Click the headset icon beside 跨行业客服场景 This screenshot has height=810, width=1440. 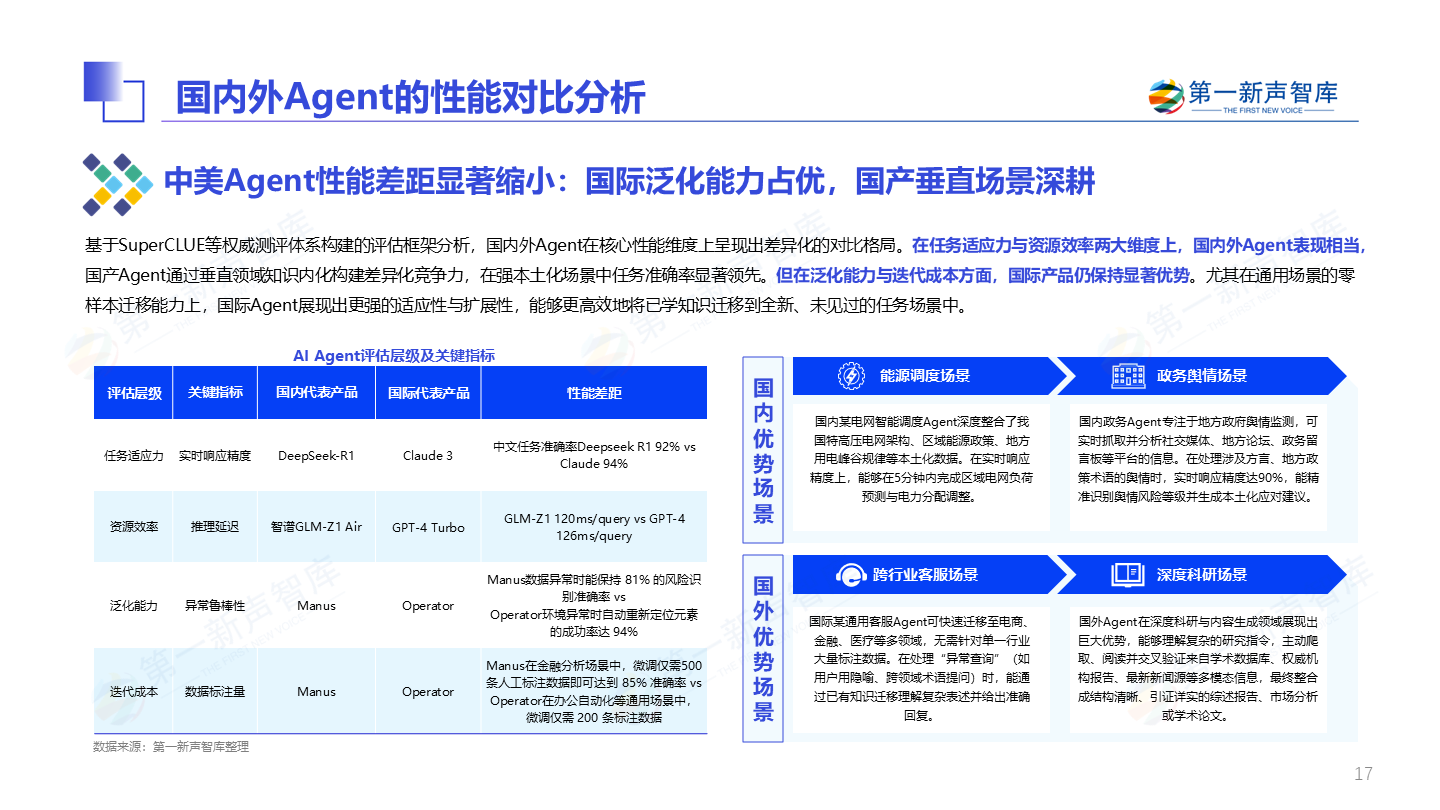click(x=851, y=575)
